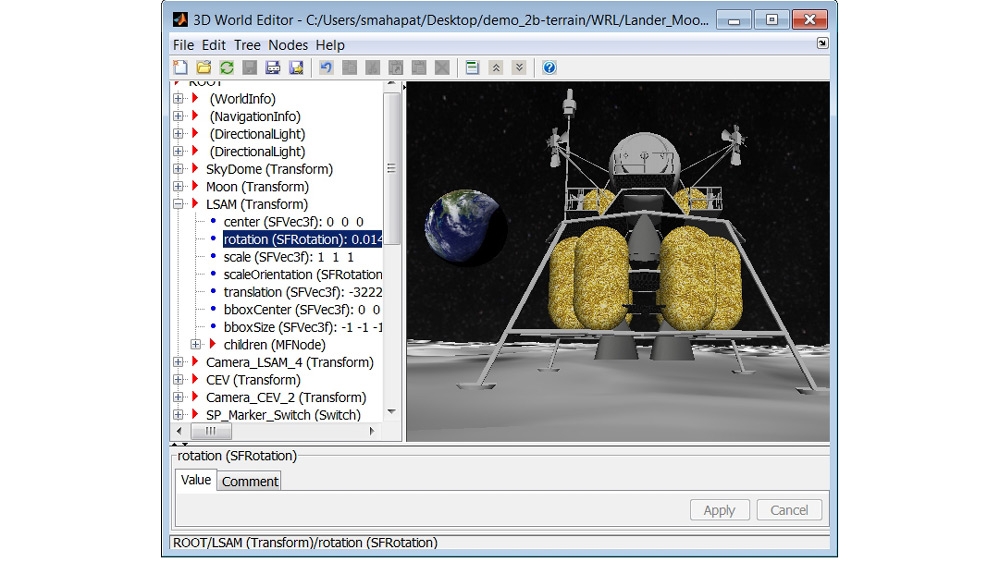Expand the SkyDome (Transform) node
1000x562 pixels.
[x=179, y=169]
